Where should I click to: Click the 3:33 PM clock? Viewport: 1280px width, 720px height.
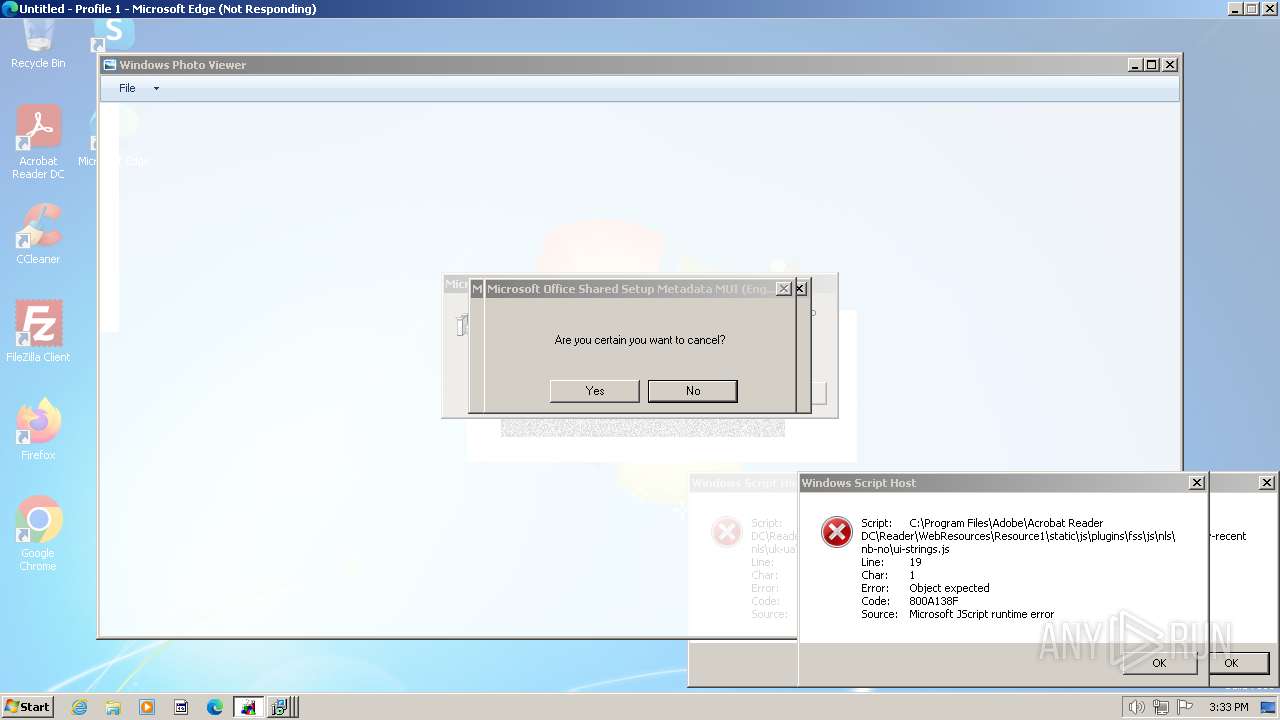click(1228, 707)
